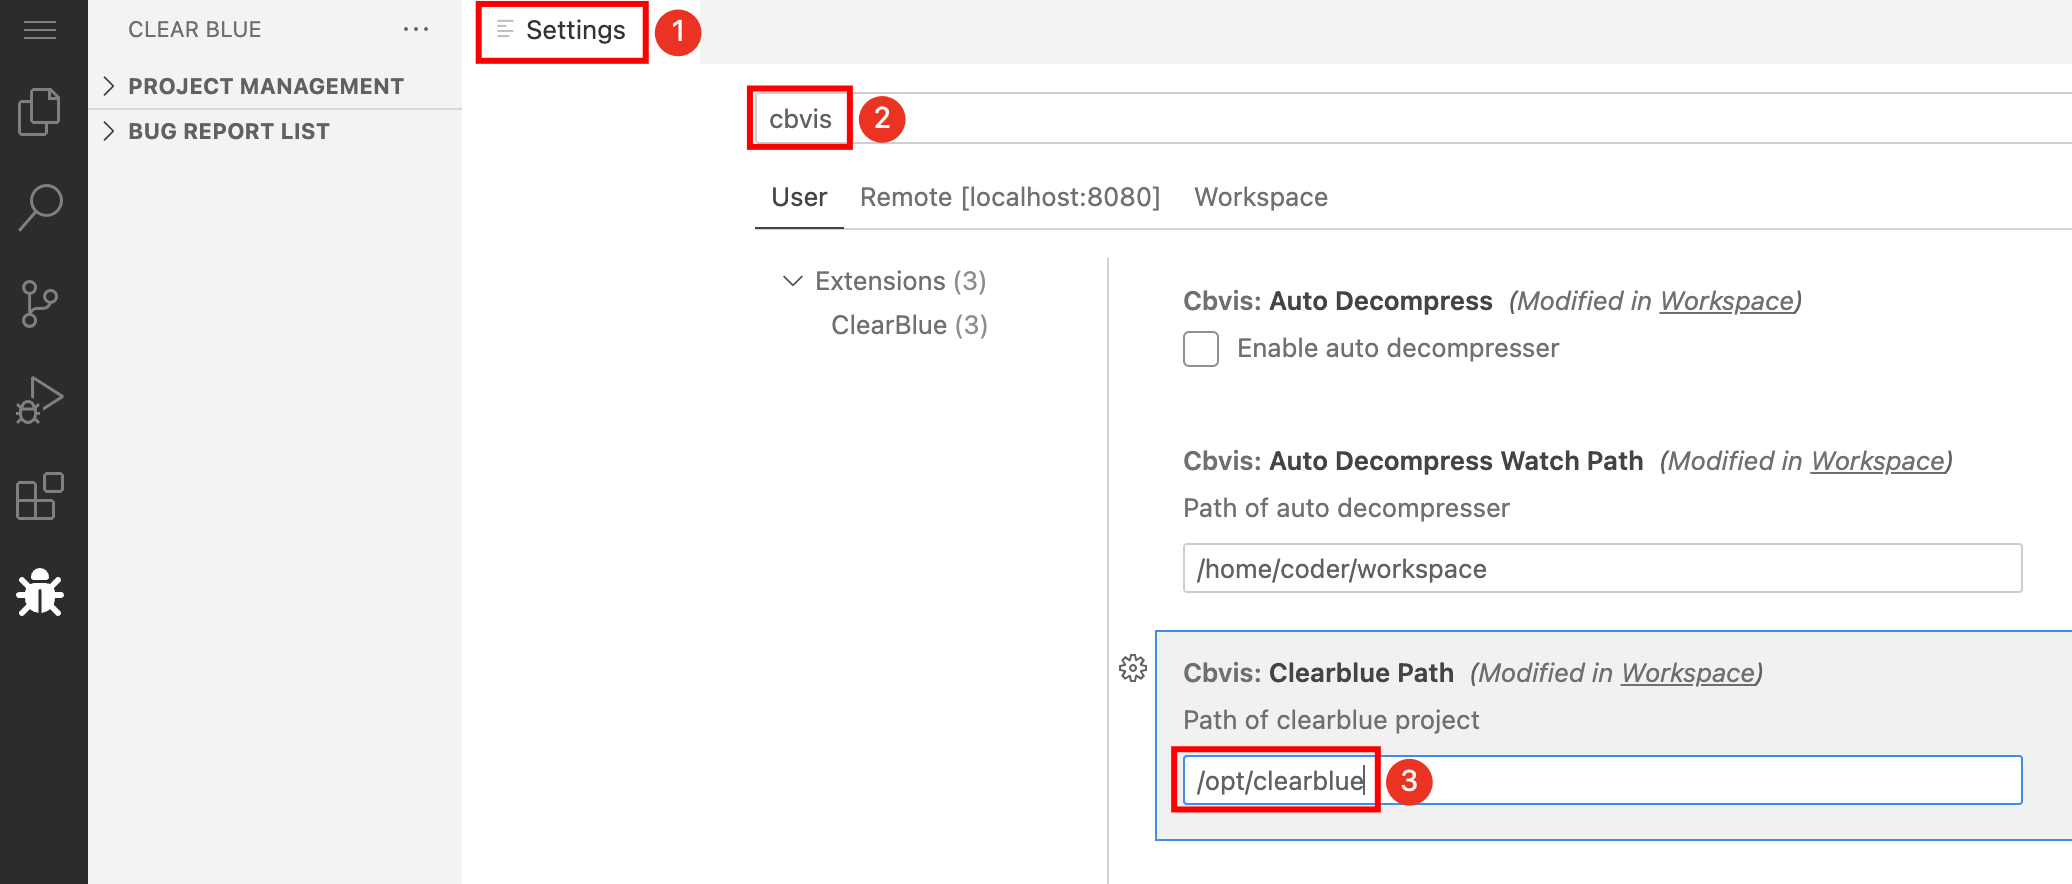
Task: Switch to the Remote [localhost:8080] tab
Action: click(x=1009, y=197)
